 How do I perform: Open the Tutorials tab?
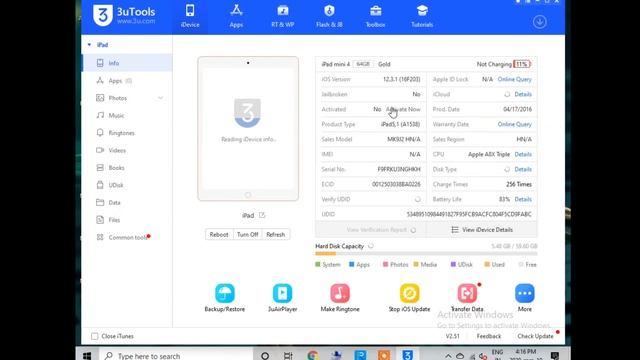click(422, 16)
